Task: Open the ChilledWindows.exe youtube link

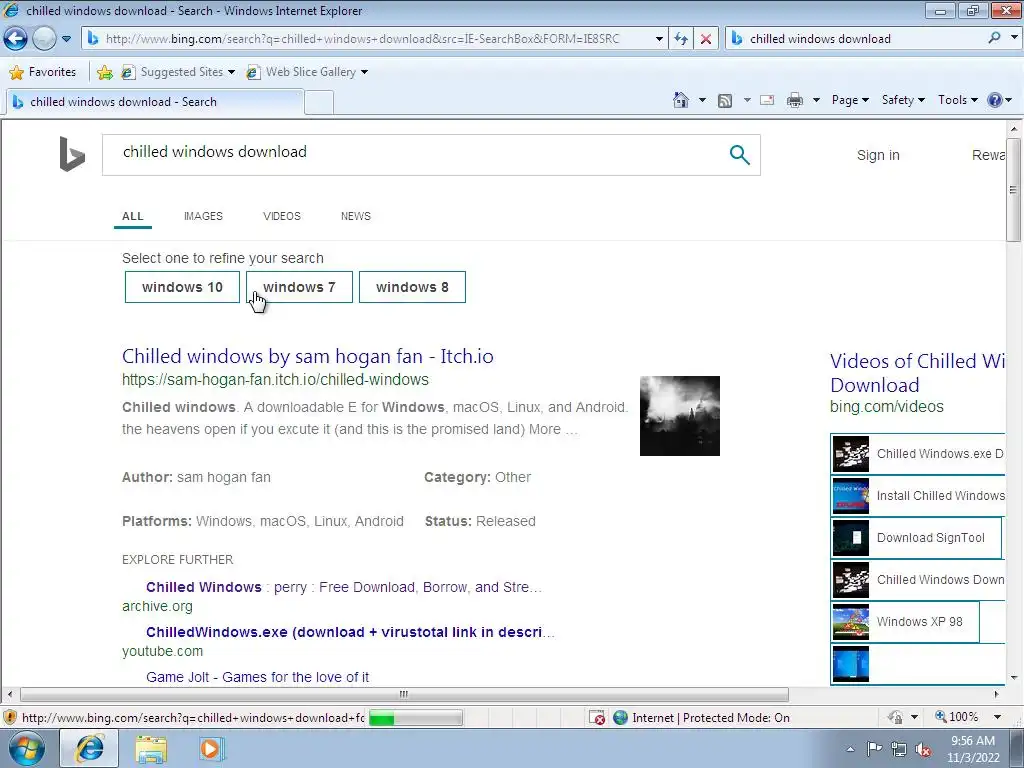Action: [x=350, y=632]
